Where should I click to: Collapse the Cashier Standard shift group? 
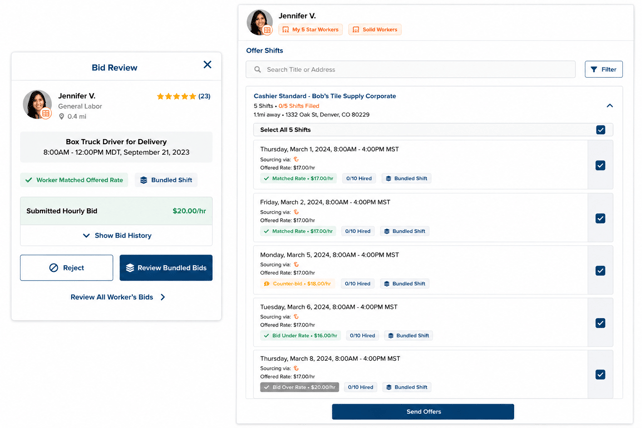point(610,106)
